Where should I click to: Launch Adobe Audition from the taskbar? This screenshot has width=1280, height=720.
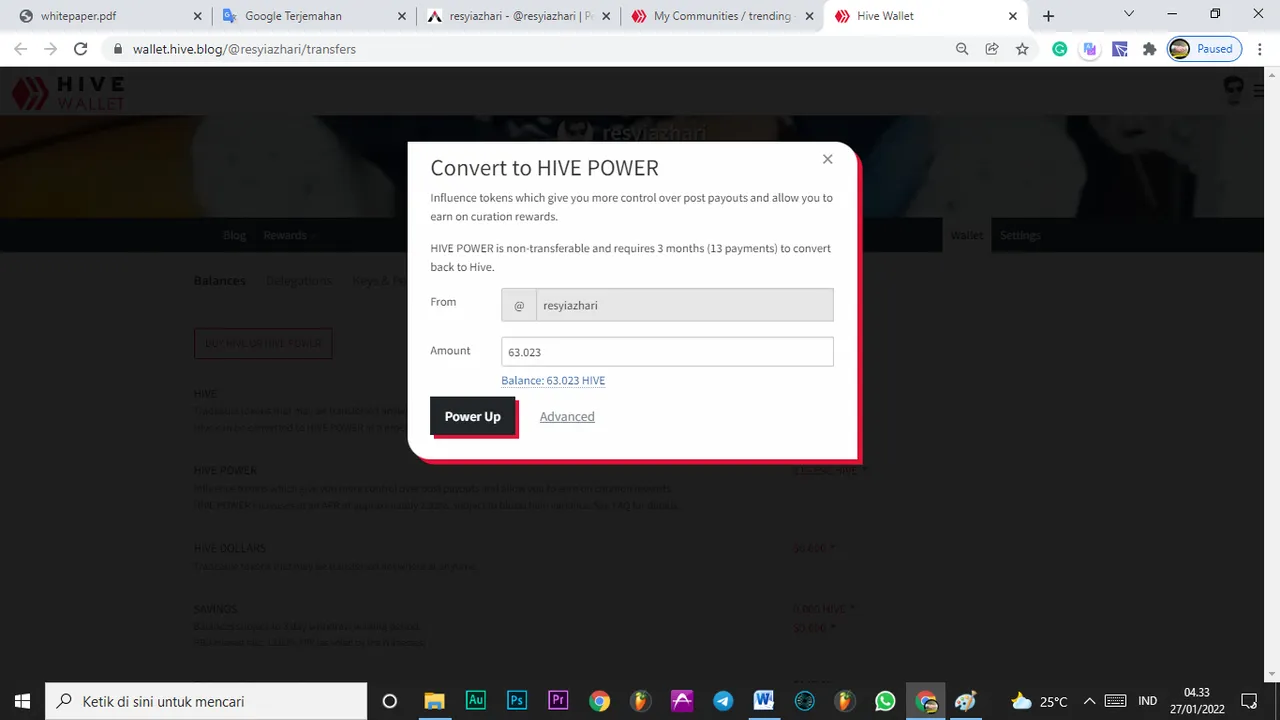[476, 701]
